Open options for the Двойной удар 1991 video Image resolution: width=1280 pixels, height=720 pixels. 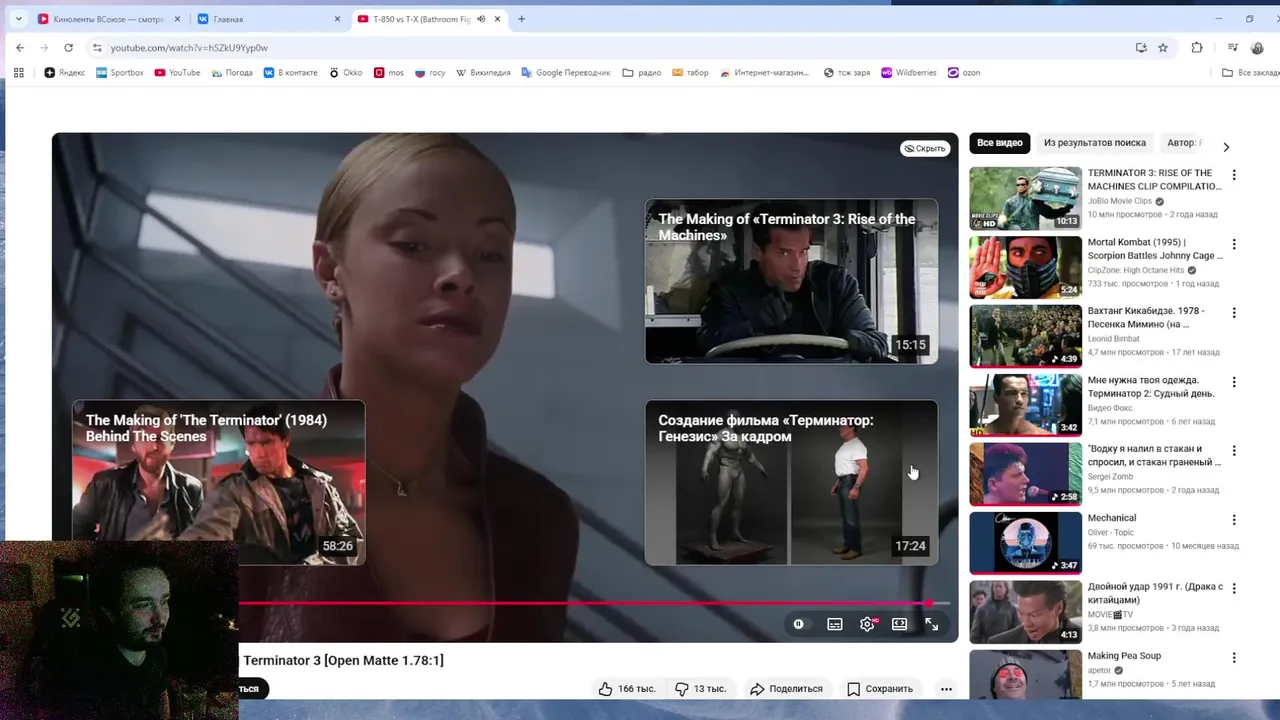tap(1234, 589)
